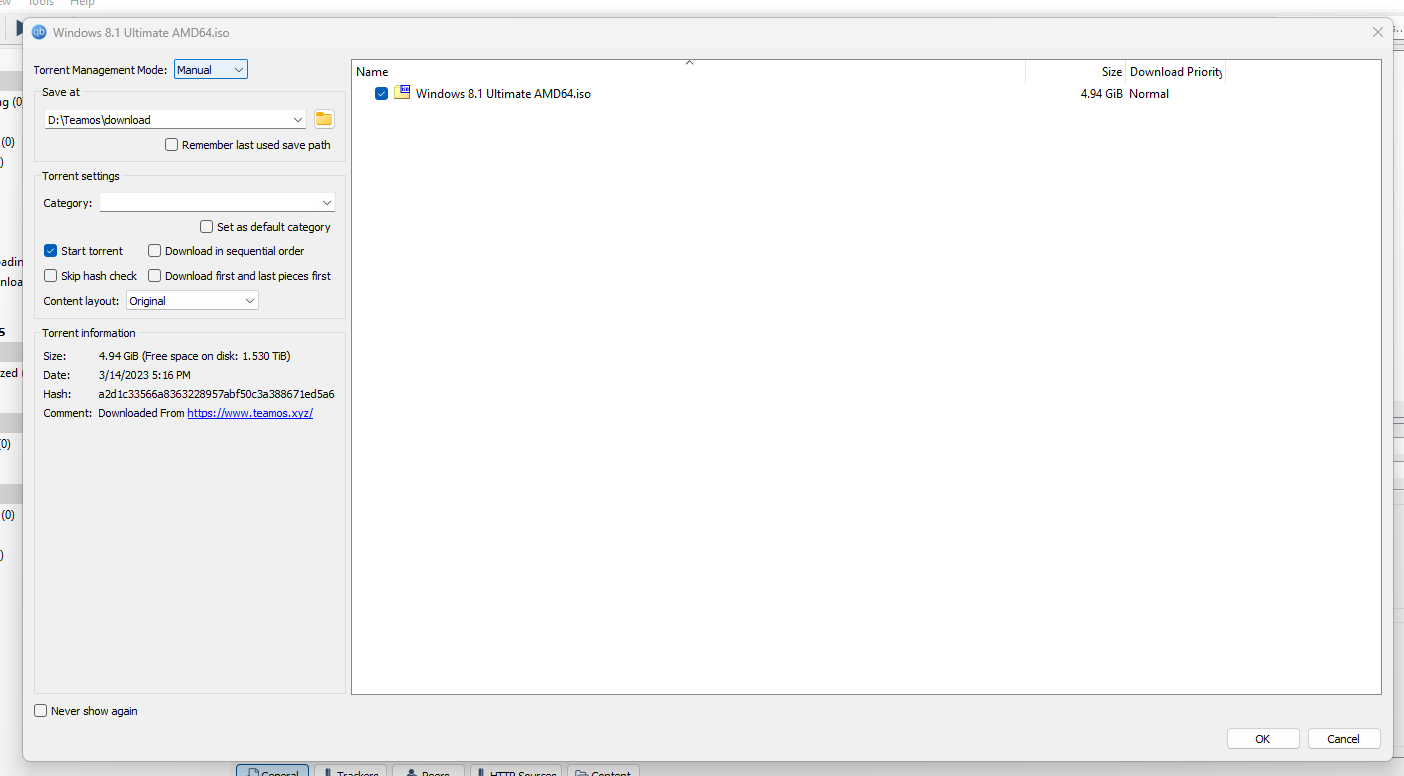Switch to Peers tab in main window
Image resolution: width=1404 pixels, height=776 pixels.
[428, 771]
